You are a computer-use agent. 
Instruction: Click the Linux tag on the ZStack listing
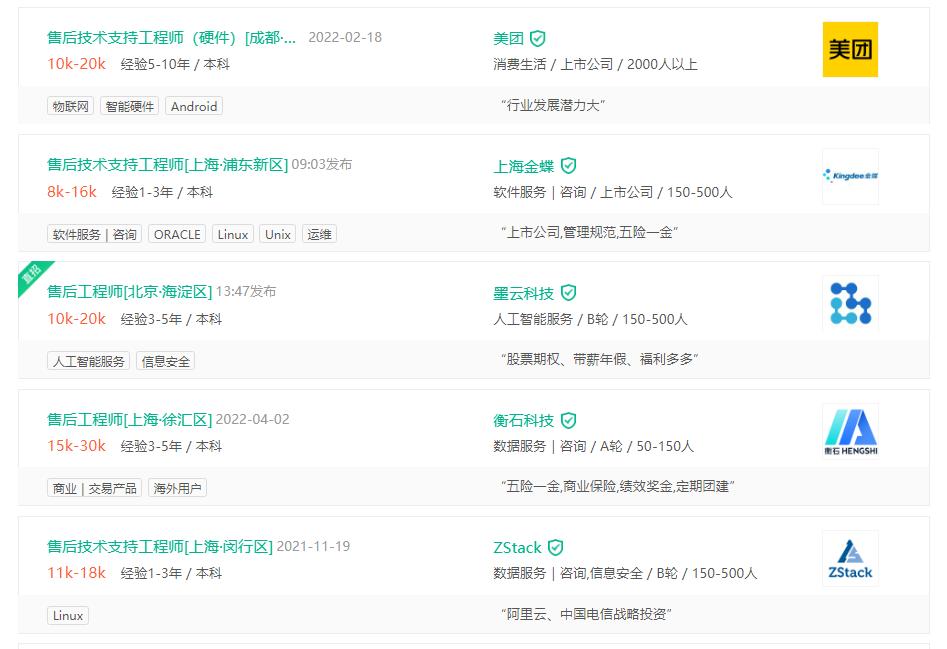point(68,616)
